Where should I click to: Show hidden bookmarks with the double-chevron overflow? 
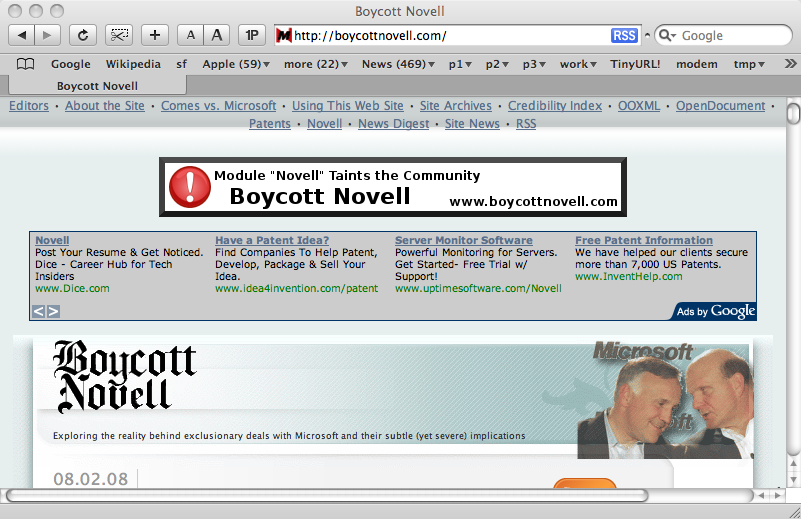790,64
